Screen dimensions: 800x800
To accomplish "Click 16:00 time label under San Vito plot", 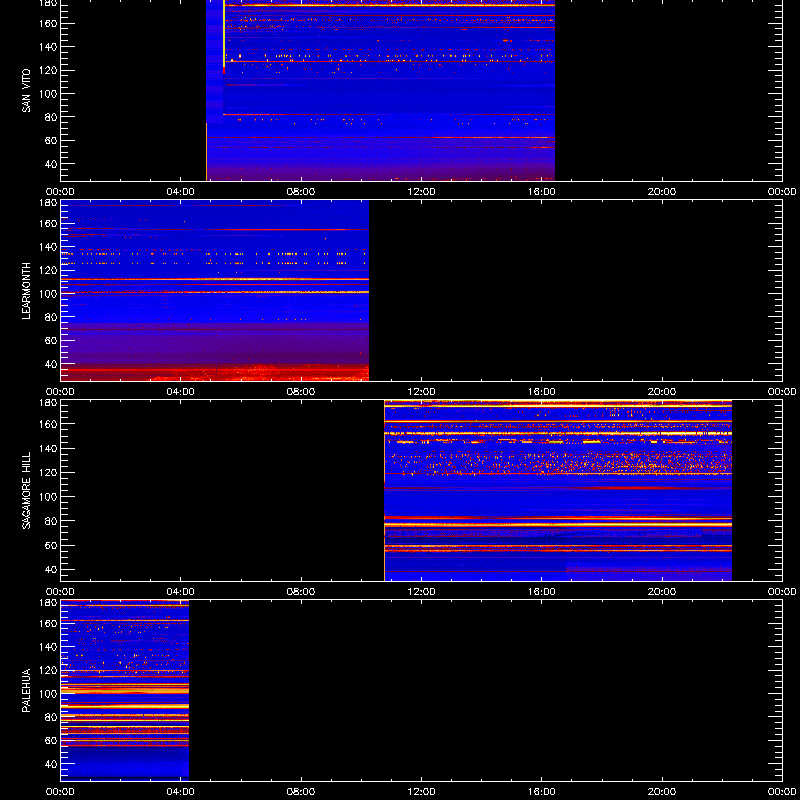I will pos(542,192).
